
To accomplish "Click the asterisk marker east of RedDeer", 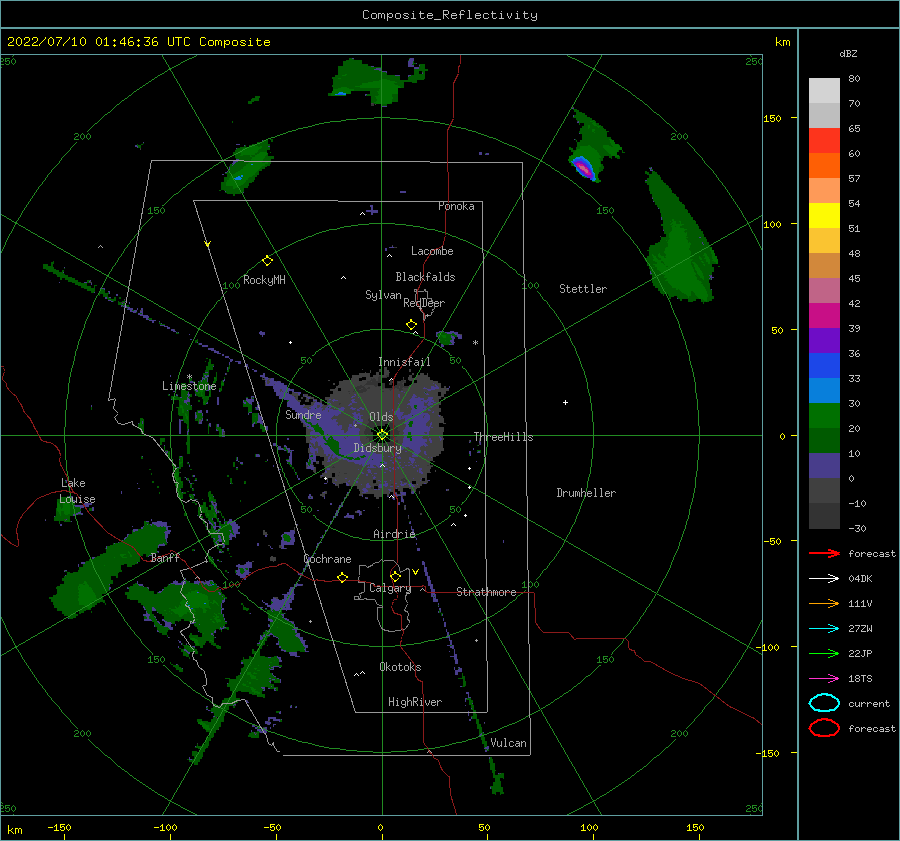I will 475,343.
